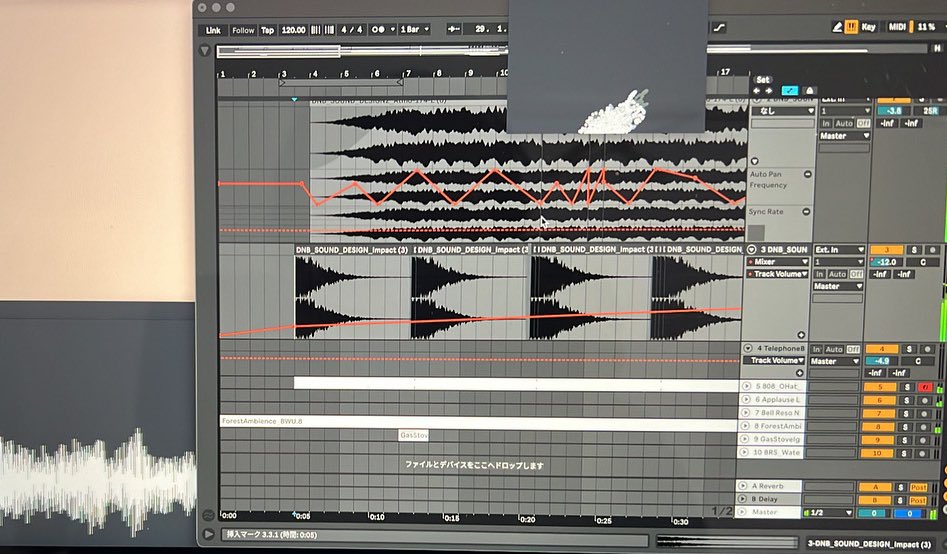Click the 4 / 4 time signature
947x554 pixels.
(352, 30)
